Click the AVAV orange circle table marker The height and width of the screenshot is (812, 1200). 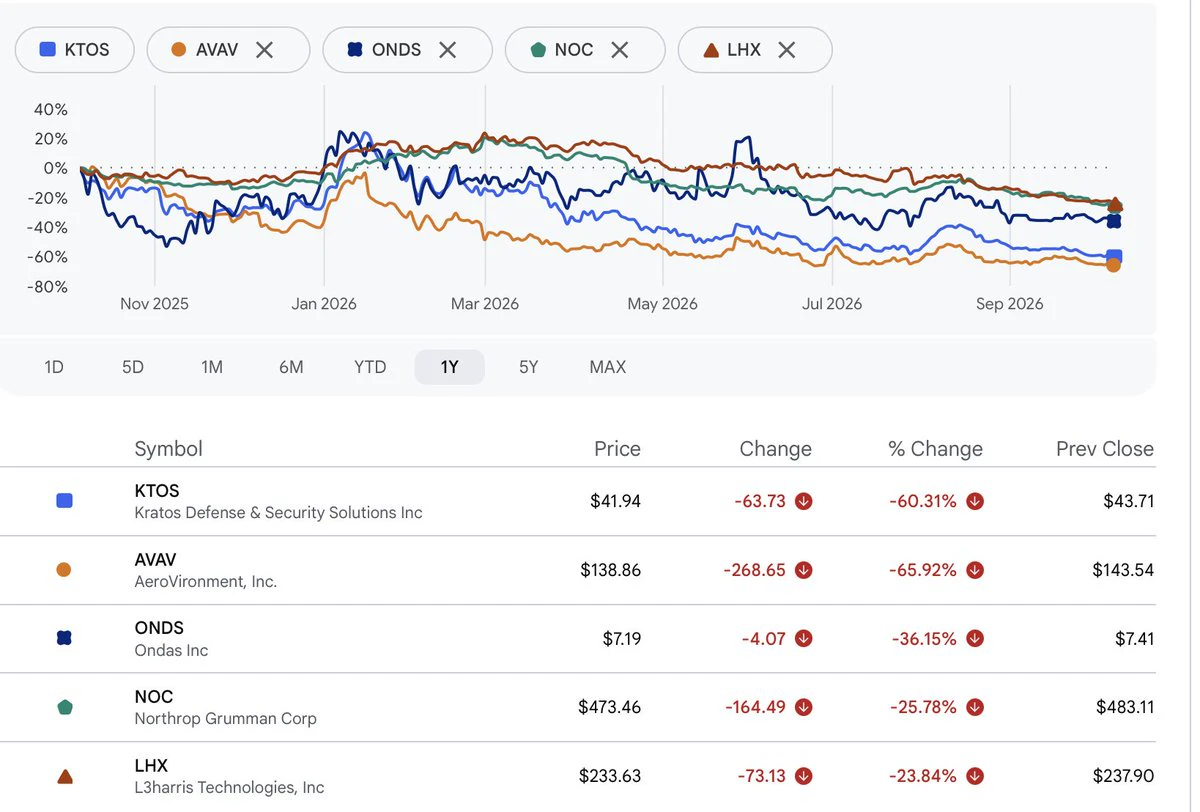click(64, 570)
